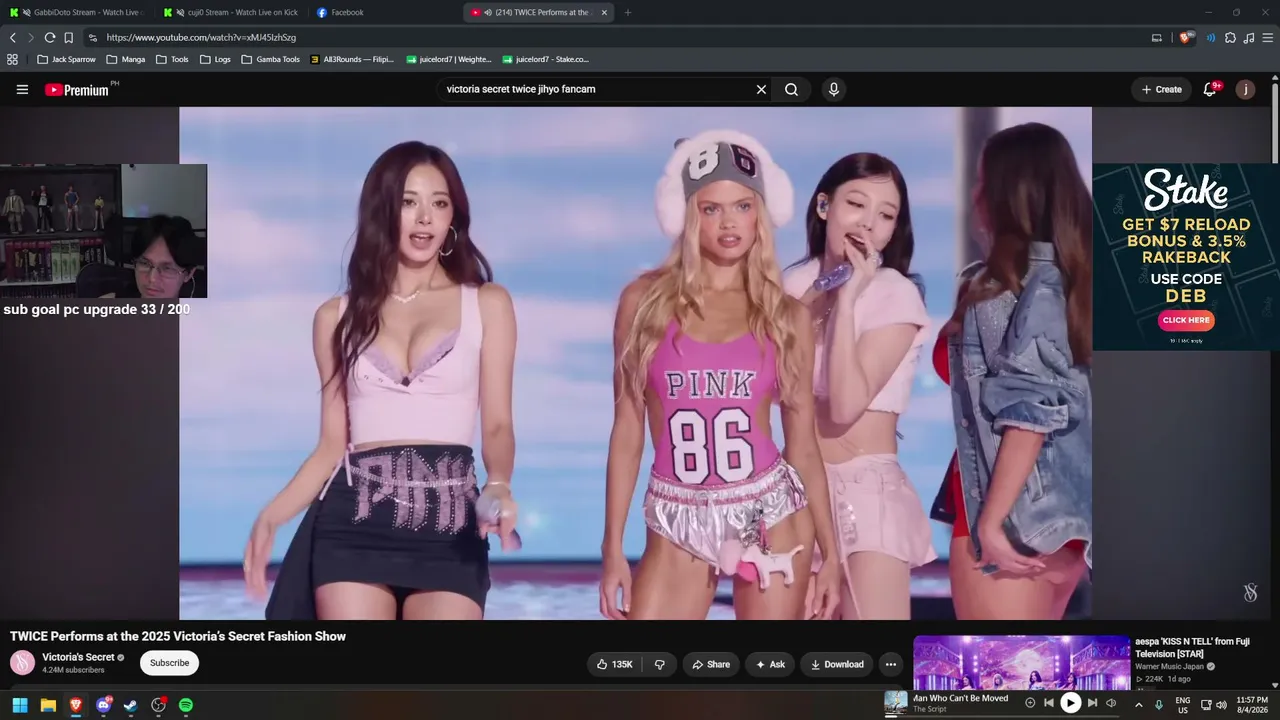Share the TWICE video
This screenshot has width=1280, height=720.
coord(711,664)
